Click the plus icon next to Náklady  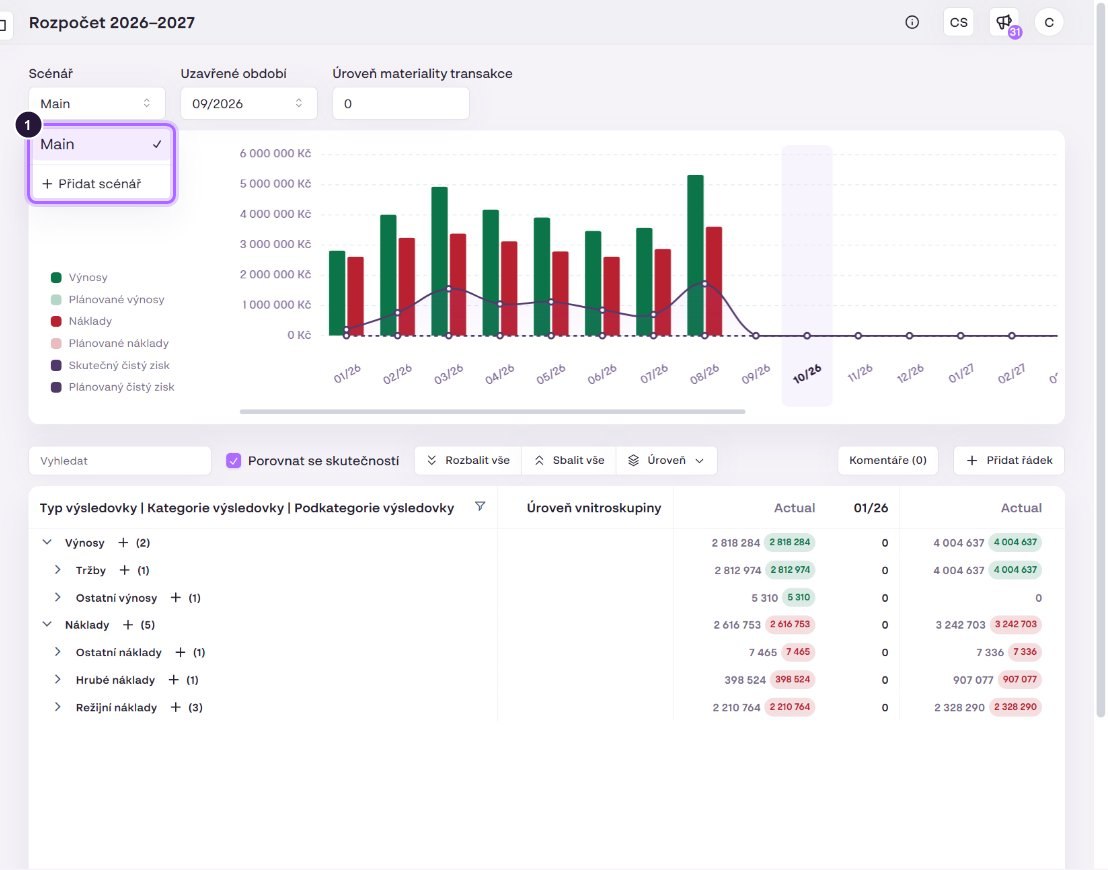pos(128,625)
